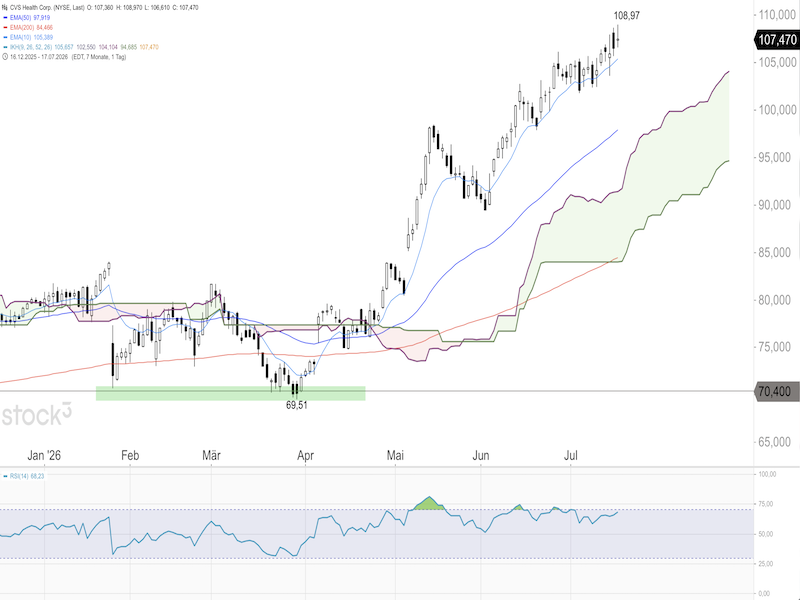Viewport: 800px width, 600px height.
Task: Click the EMA(50) blue legend marker
Action: 5,17
